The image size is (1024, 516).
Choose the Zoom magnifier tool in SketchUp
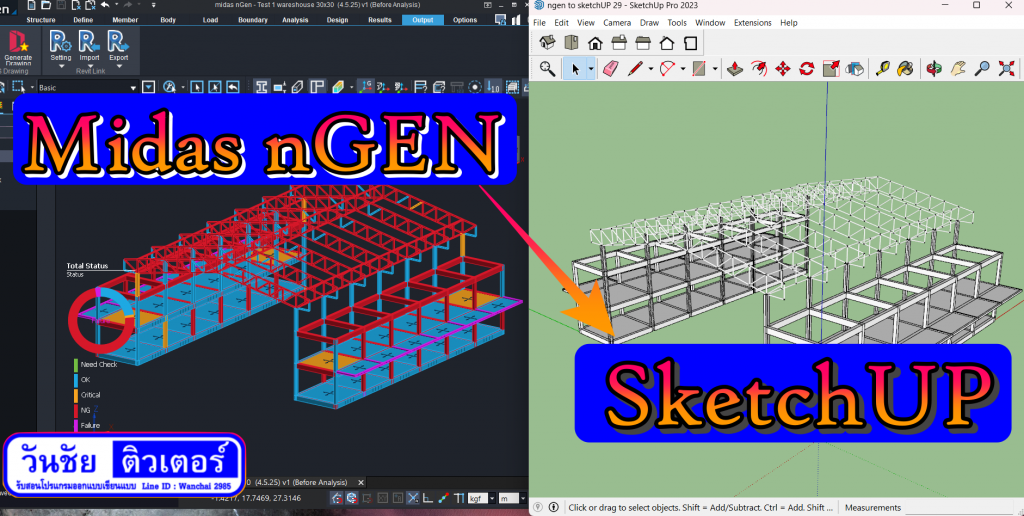point(982,68)
